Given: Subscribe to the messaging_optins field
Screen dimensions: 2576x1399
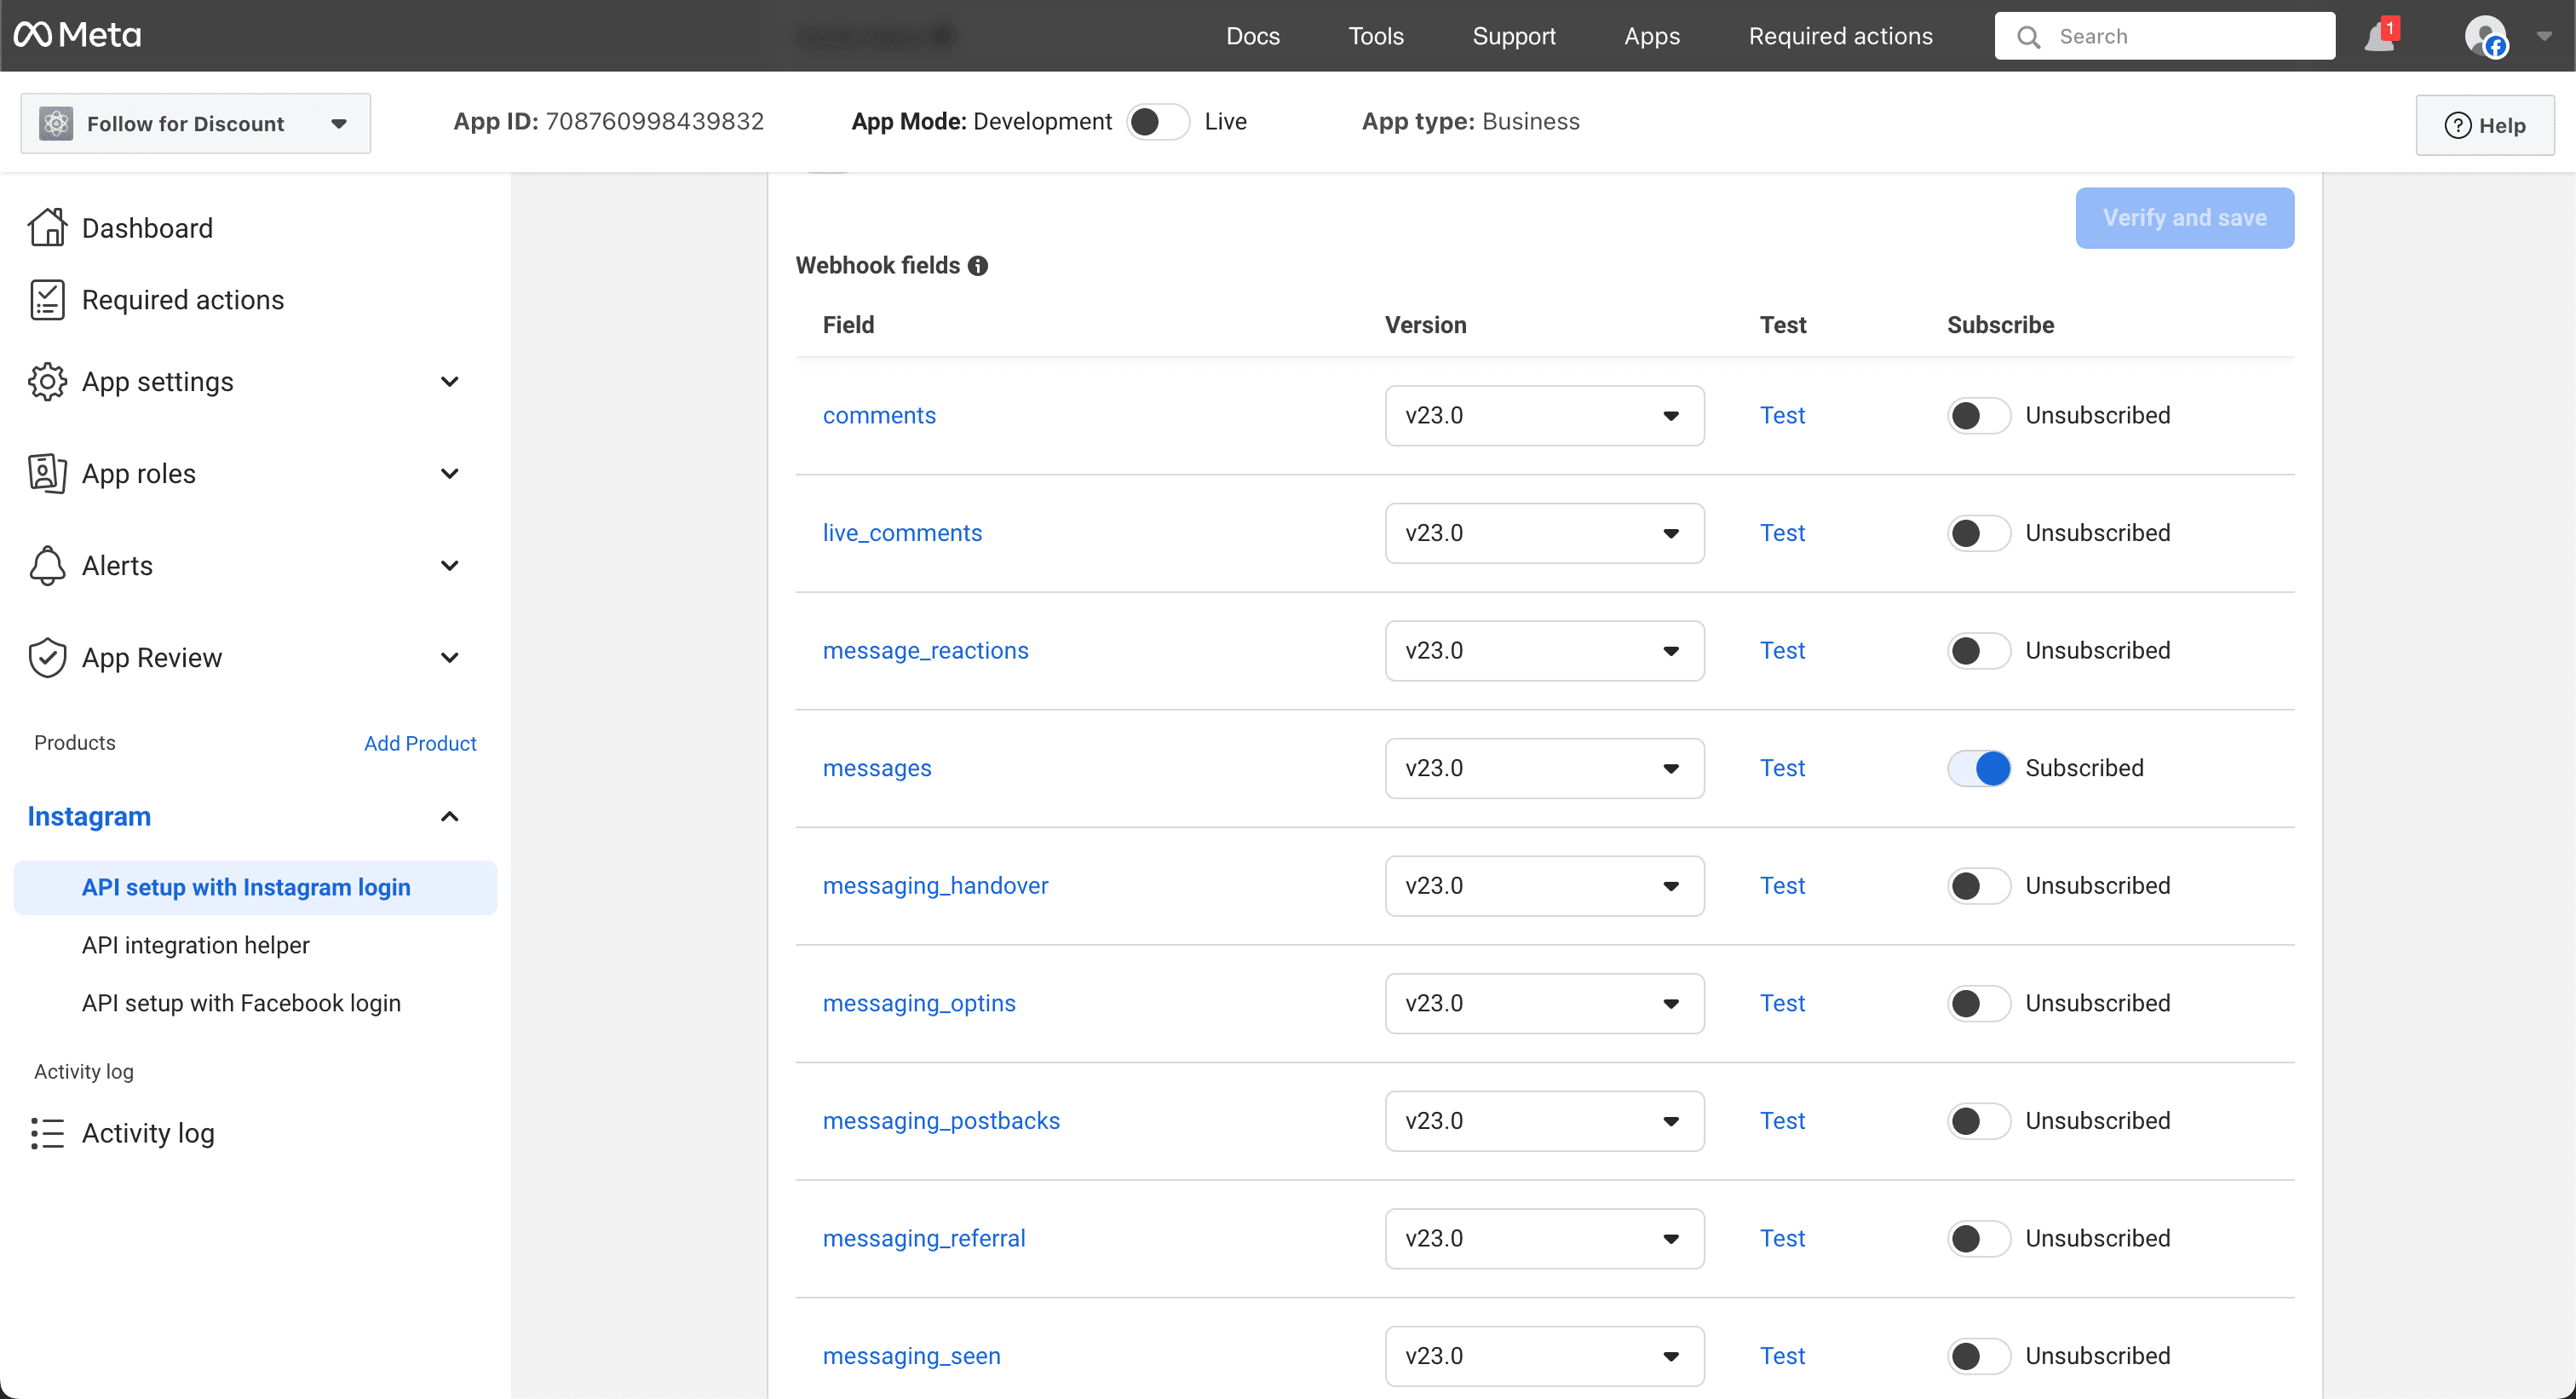Looking at the screenshot, I should point(1978,1003).
